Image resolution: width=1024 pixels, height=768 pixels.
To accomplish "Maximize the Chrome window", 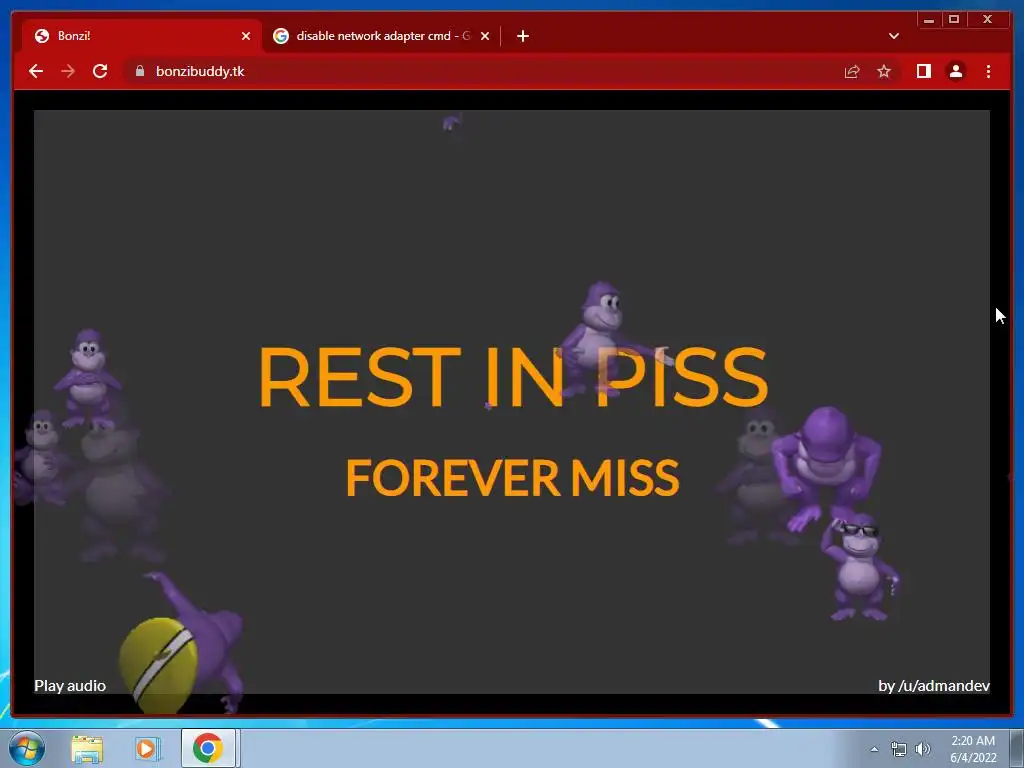I will coord(953,20).
